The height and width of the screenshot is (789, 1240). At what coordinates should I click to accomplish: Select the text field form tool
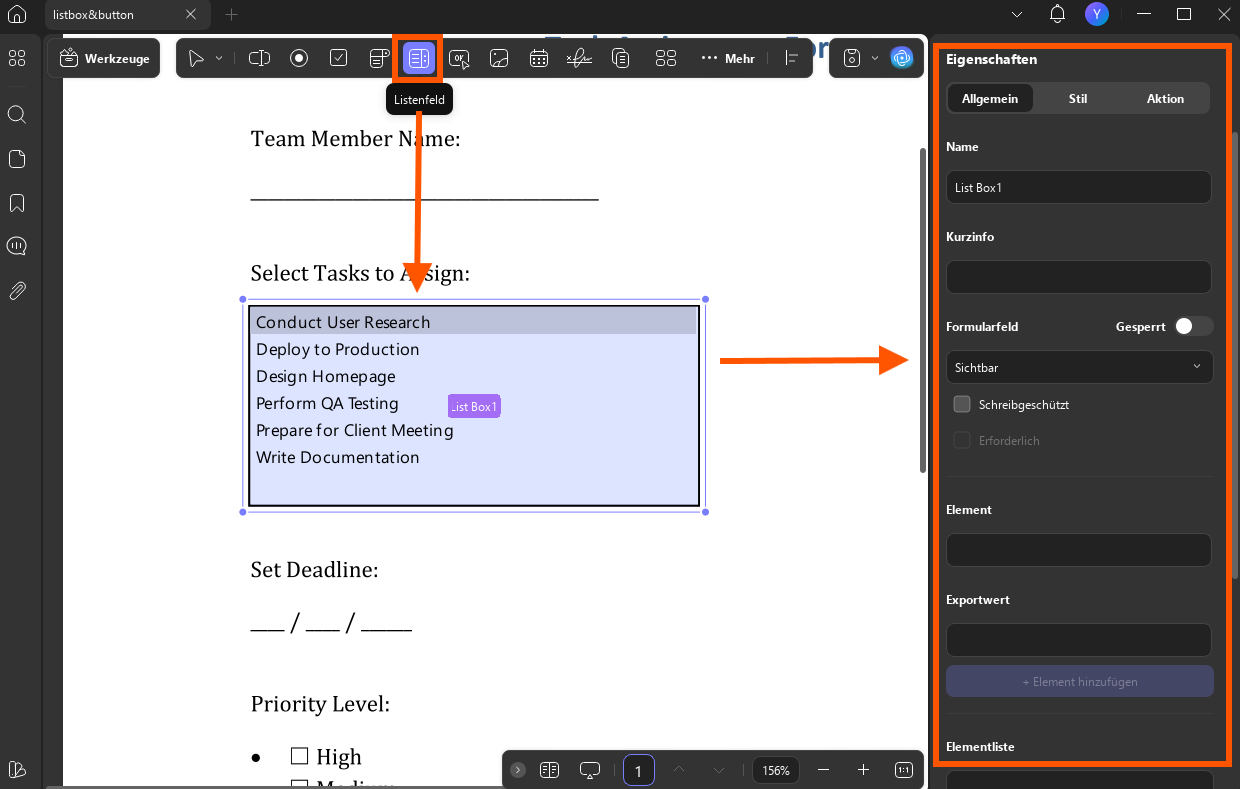tap(259, 58)
